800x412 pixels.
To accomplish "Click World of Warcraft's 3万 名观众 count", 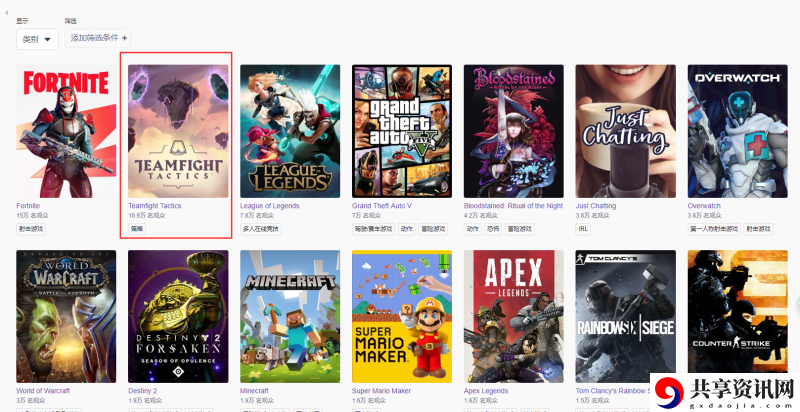I will (x=31, y=401).
